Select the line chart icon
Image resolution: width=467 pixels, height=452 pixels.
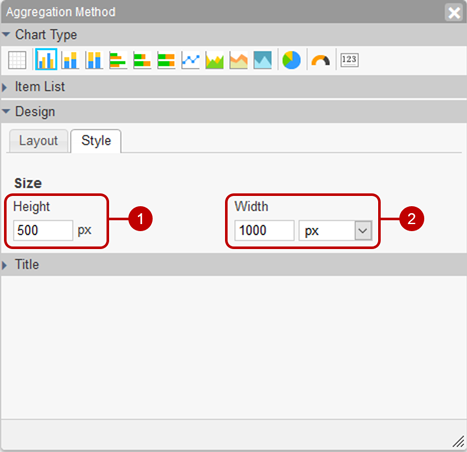point(190,60)
